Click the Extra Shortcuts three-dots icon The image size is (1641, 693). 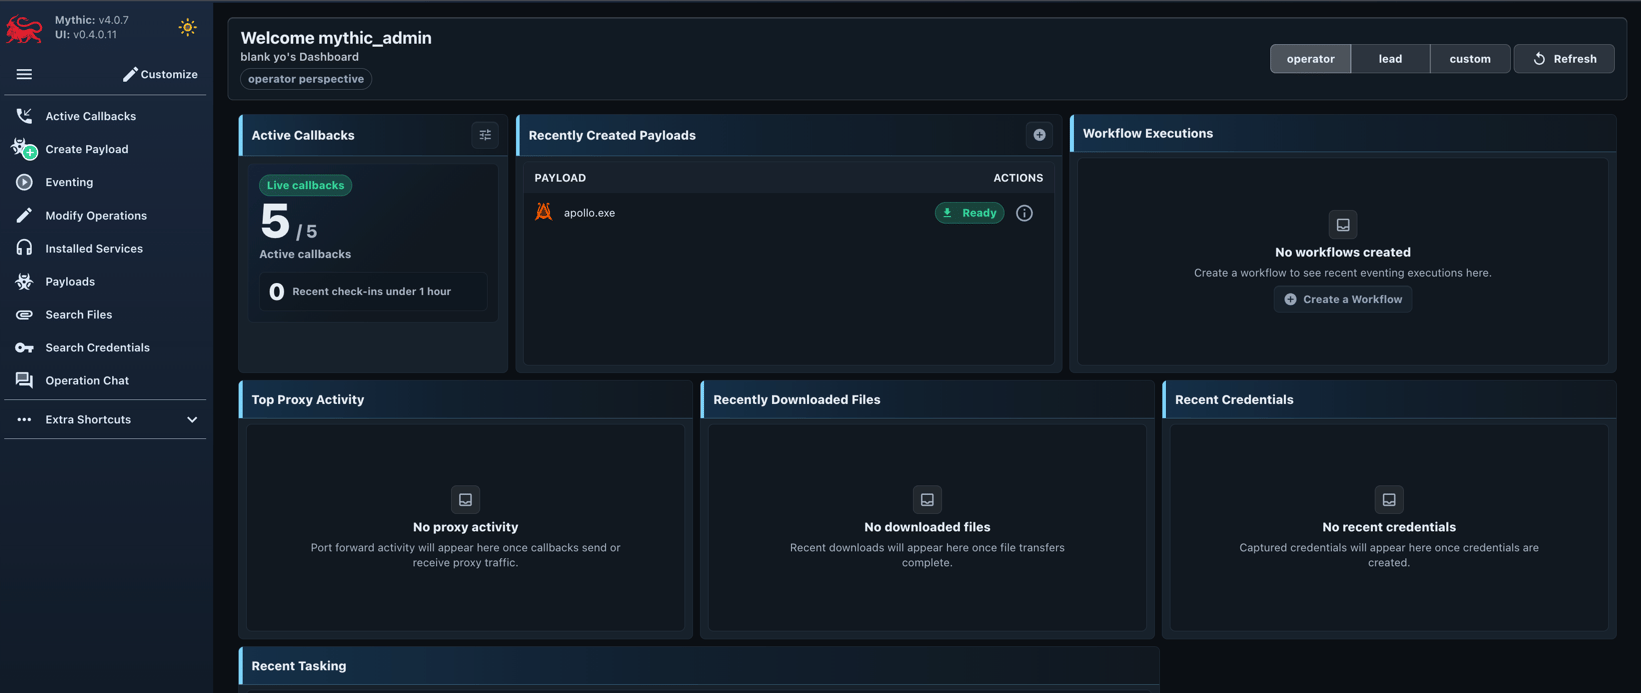click(24, 419)
